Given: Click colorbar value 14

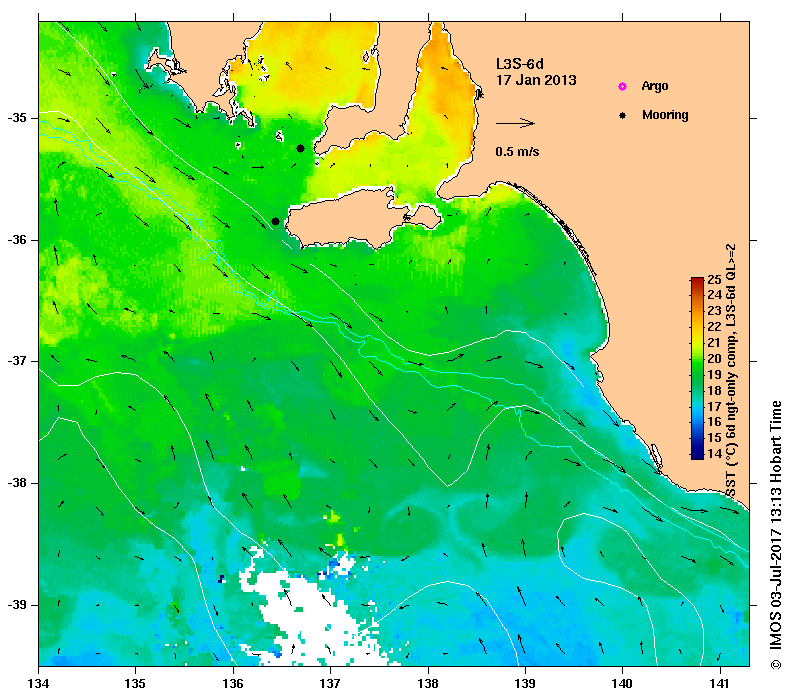Looking at the screenshot, I should 714,453.
